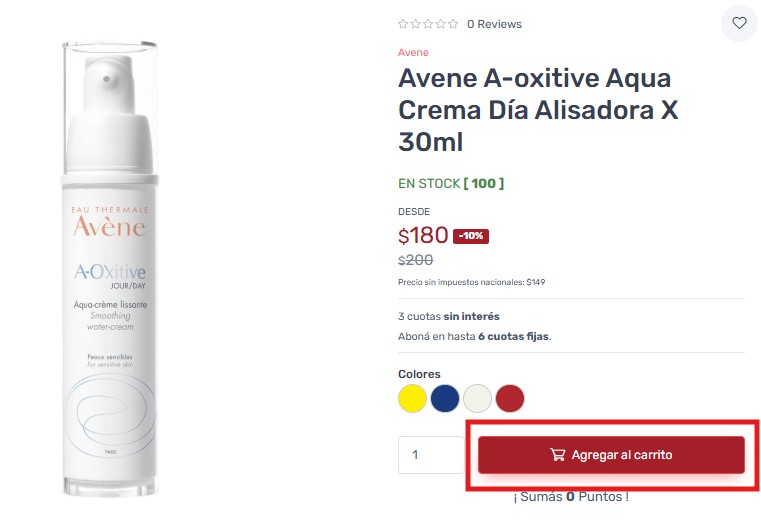761x522 pixels.
Task: Add item with Agregar al carrito button
Action: pyautogui.click(x=611, y=455)
